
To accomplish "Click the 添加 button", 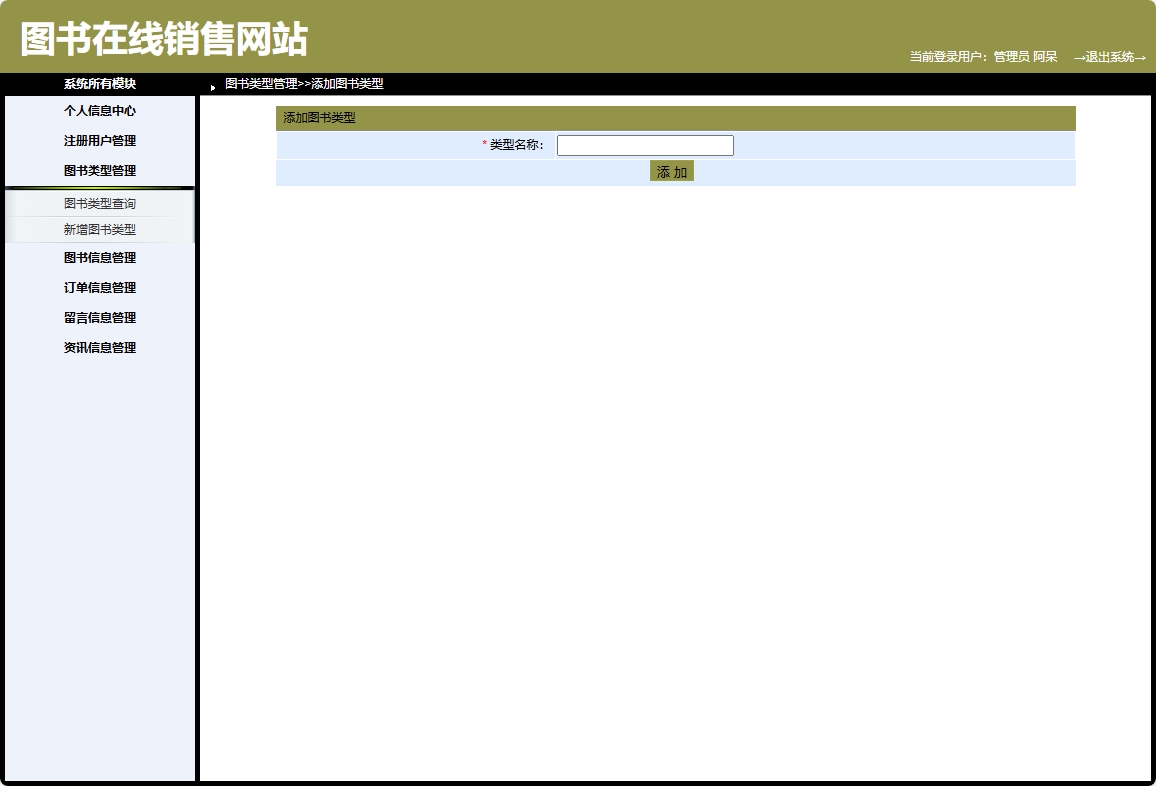I will pyautogui.click(x=671, y=171).
